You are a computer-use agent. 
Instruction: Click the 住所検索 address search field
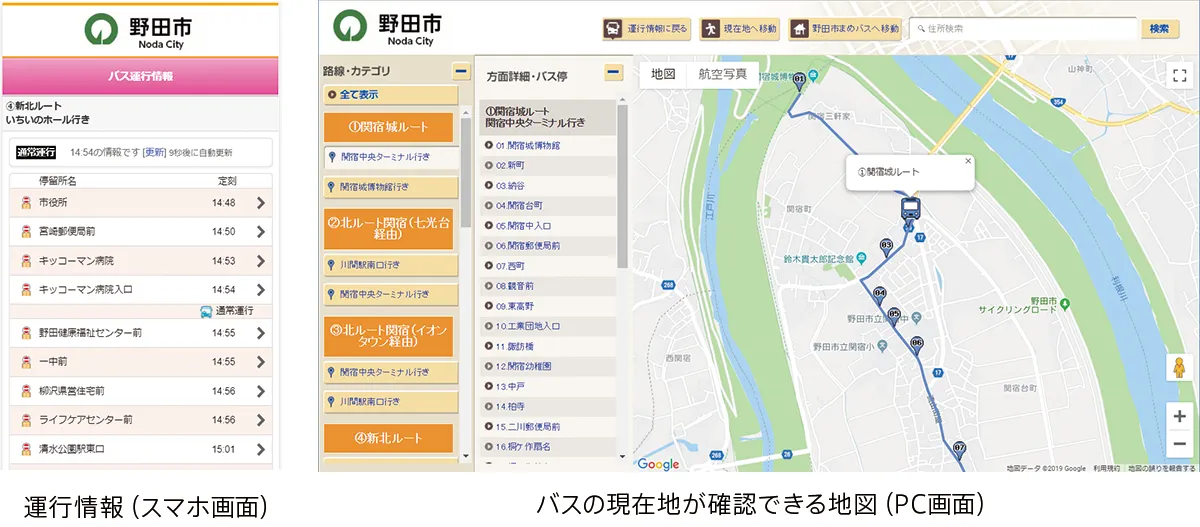click(x=1022, y=29)
